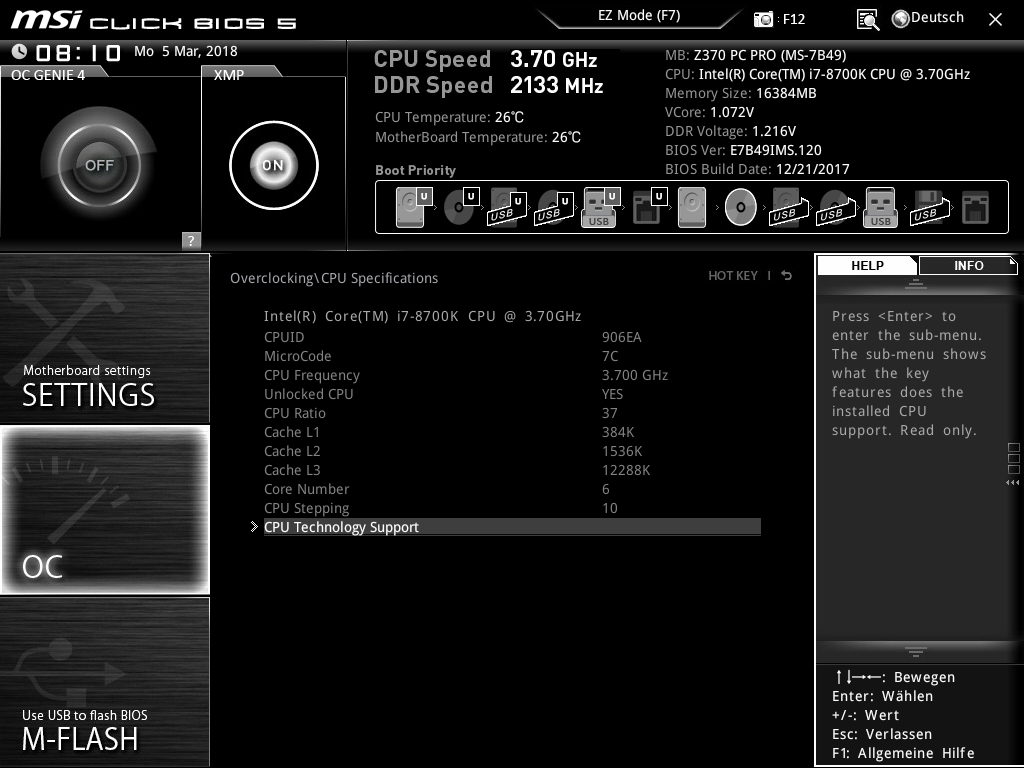The width and height of the screenshot is (1024, 768).
Task: Click the XMP panel label
Action: click(x=229, y=75)
